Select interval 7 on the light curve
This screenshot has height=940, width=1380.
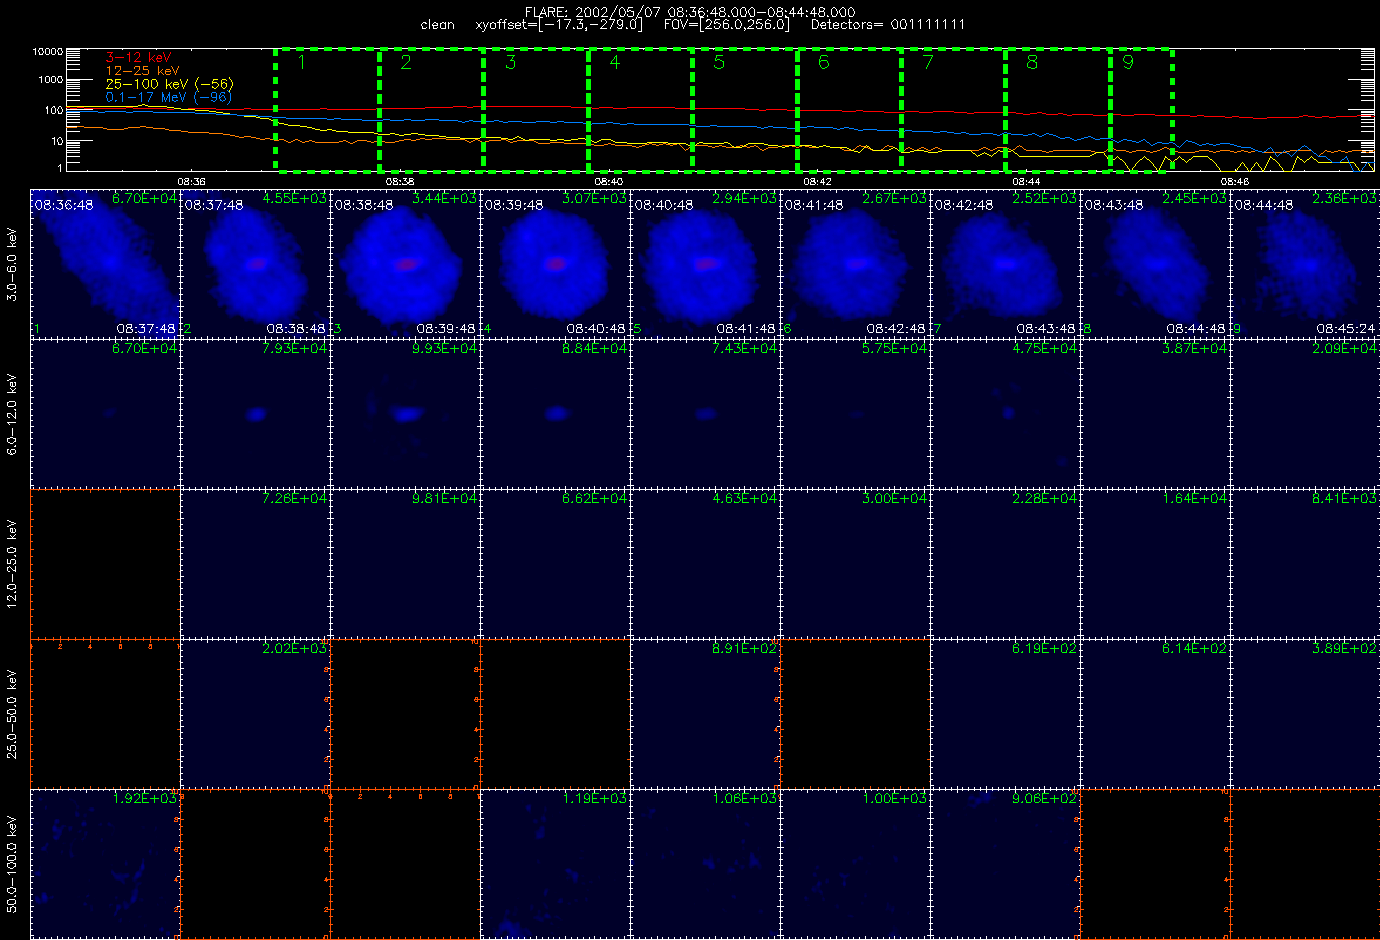tap(953, 110)
